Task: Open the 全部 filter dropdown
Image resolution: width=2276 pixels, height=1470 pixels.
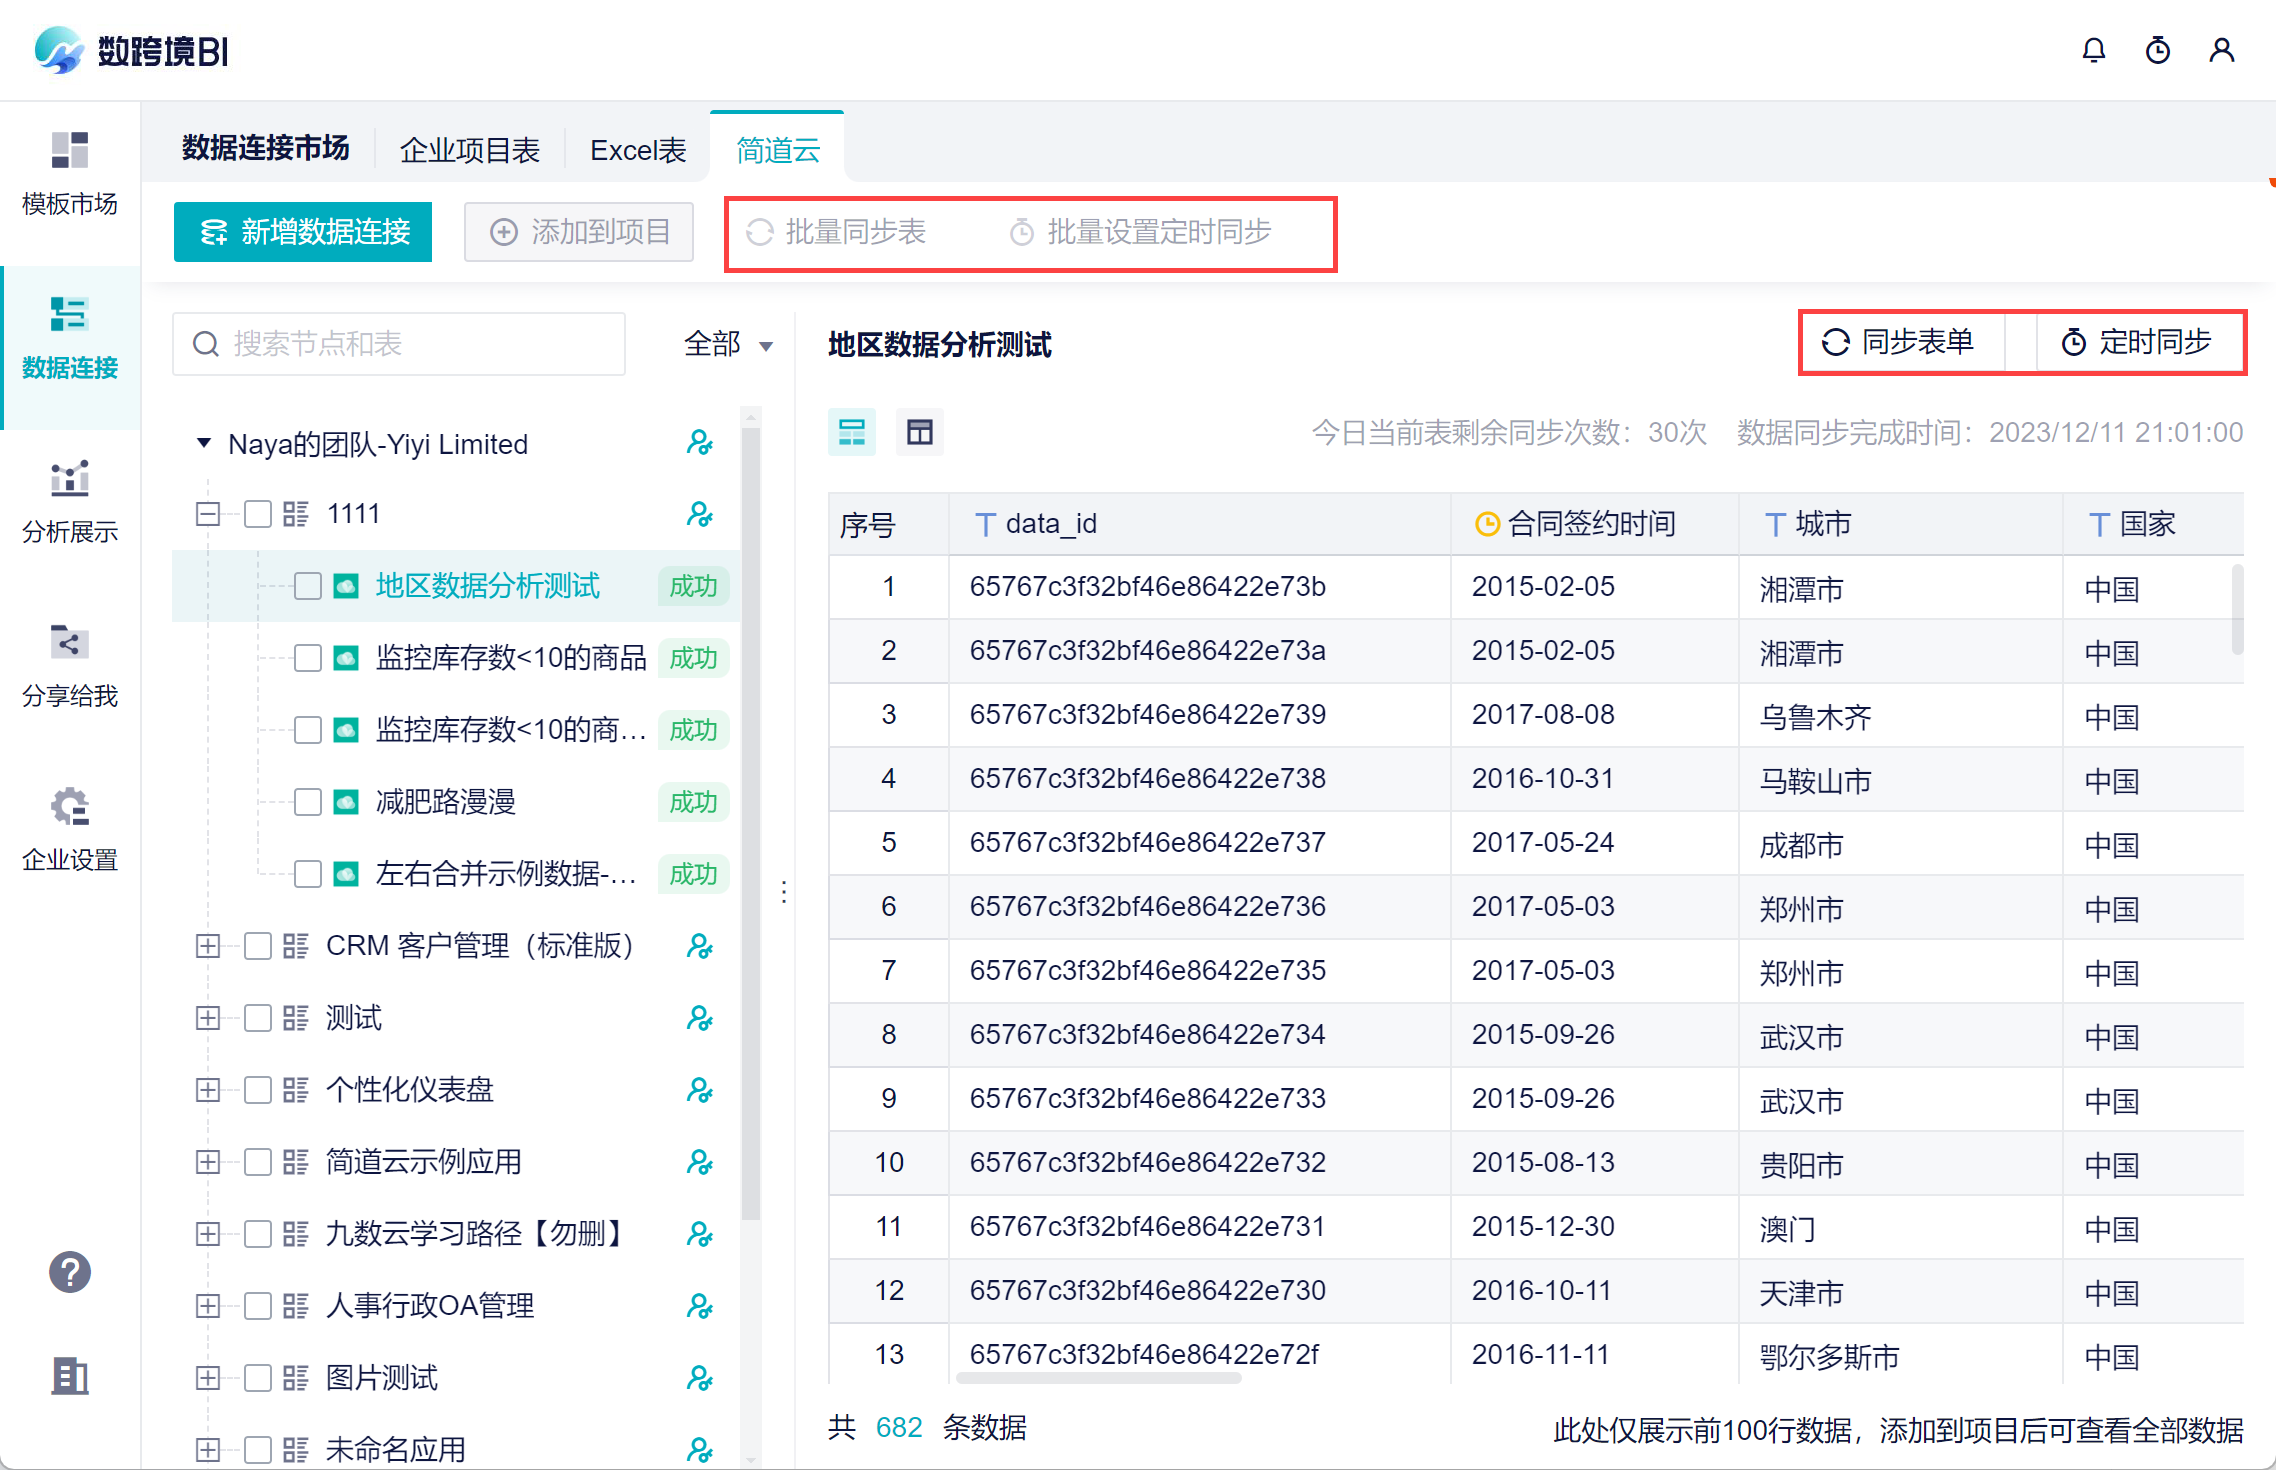Action: (728, 345)
